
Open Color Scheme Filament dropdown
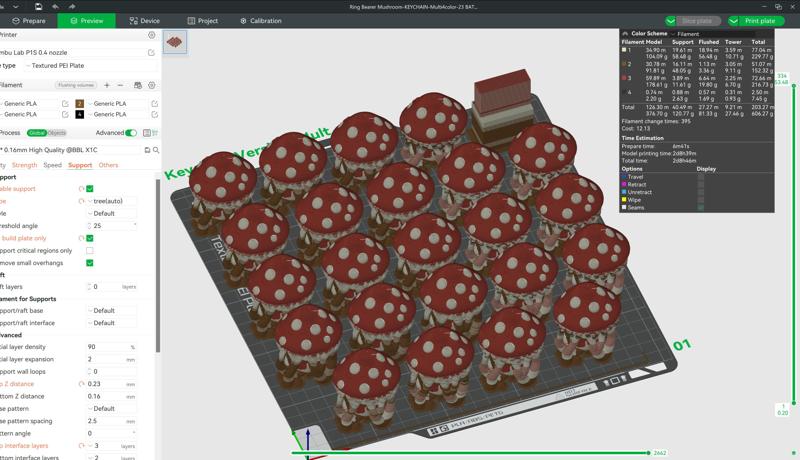pyautogui.click(x=714, y=34)
